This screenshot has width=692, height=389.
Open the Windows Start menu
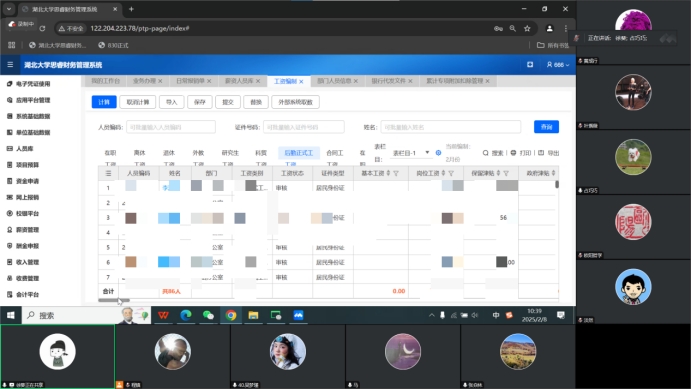coord(11,315)
